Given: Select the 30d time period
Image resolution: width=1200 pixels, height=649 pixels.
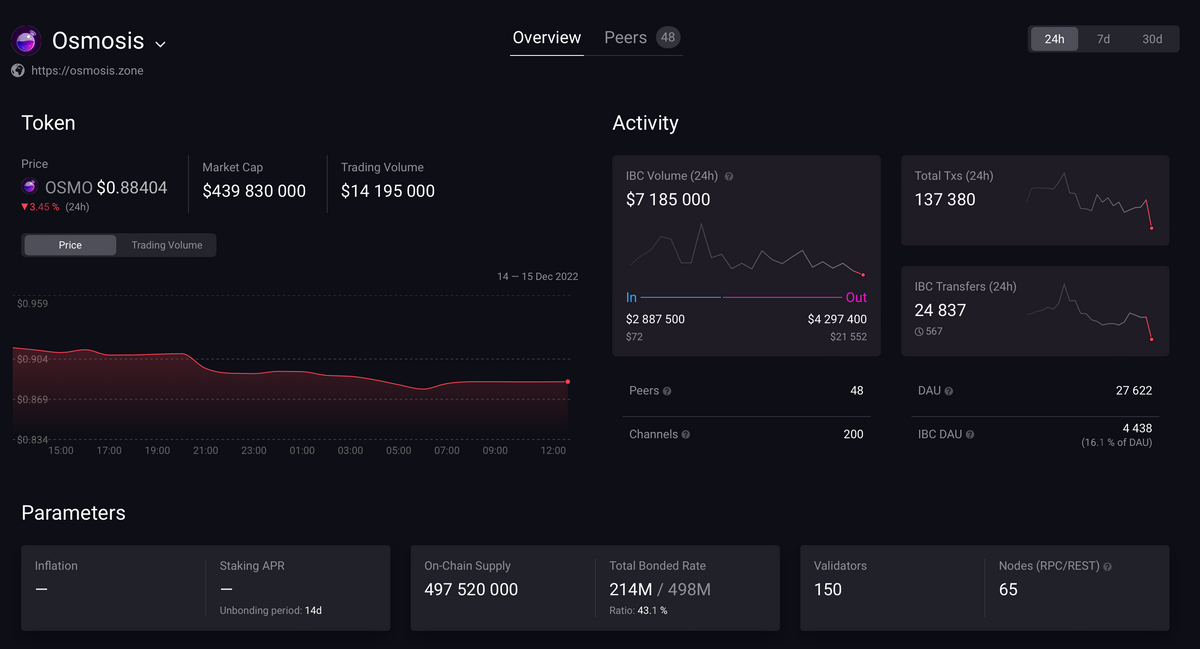Looking at the screenshot, I should point(1152,39).
